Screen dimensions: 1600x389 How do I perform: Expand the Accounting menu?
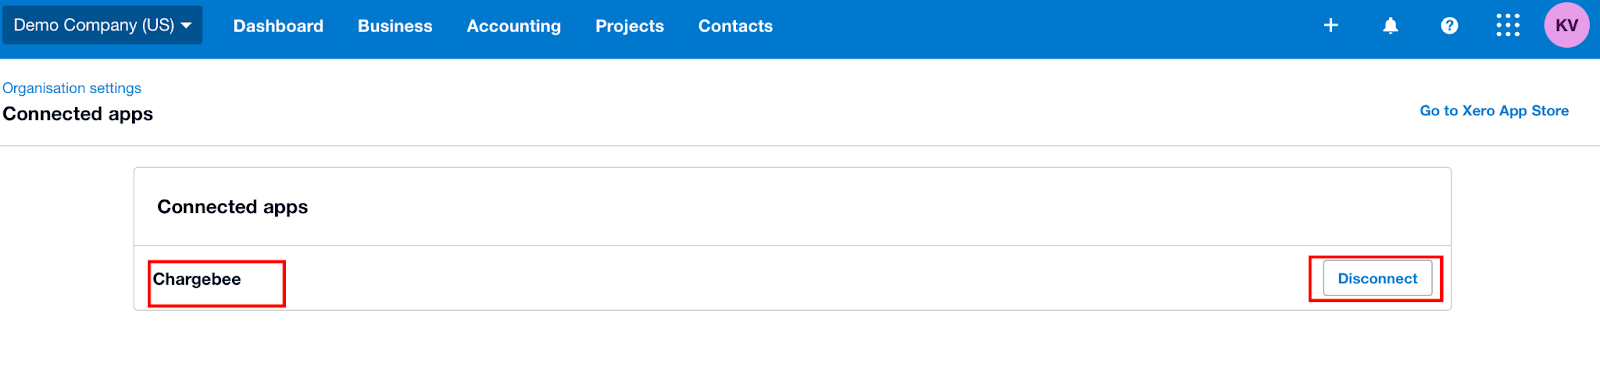click(514, 26)
